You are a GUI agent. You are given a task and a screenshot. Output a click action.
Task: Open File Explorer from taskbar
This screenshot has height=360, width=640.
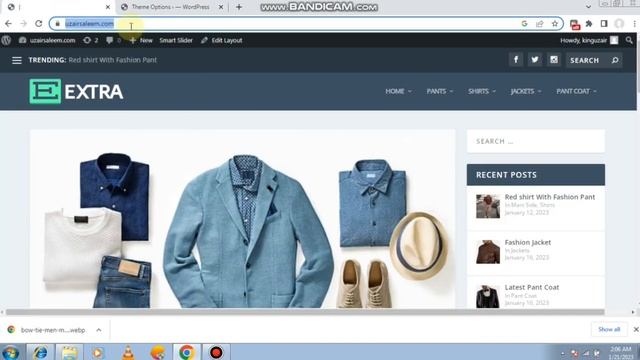pyautogui.click(x=69, y=352)
